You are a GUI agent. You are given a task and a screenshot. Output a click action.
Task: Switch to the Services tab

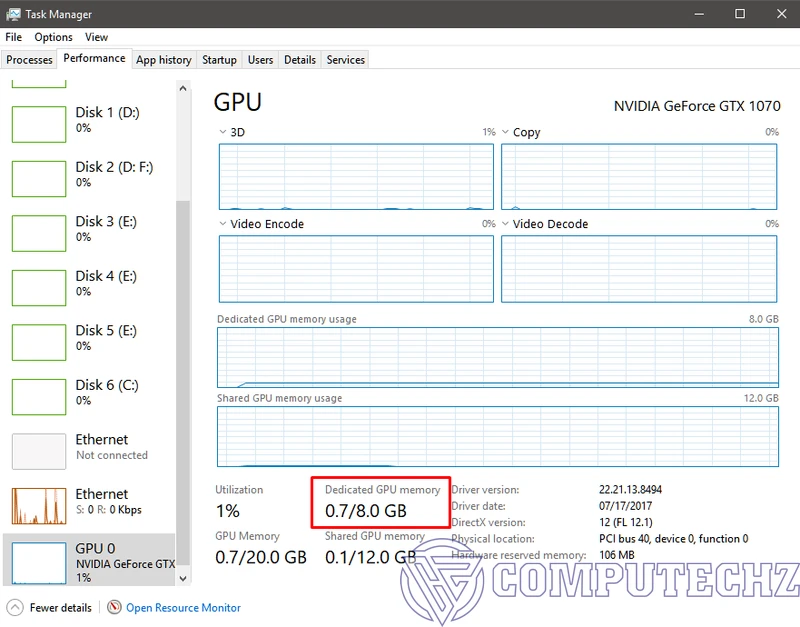pyautogui.click(x=345, y=60)
